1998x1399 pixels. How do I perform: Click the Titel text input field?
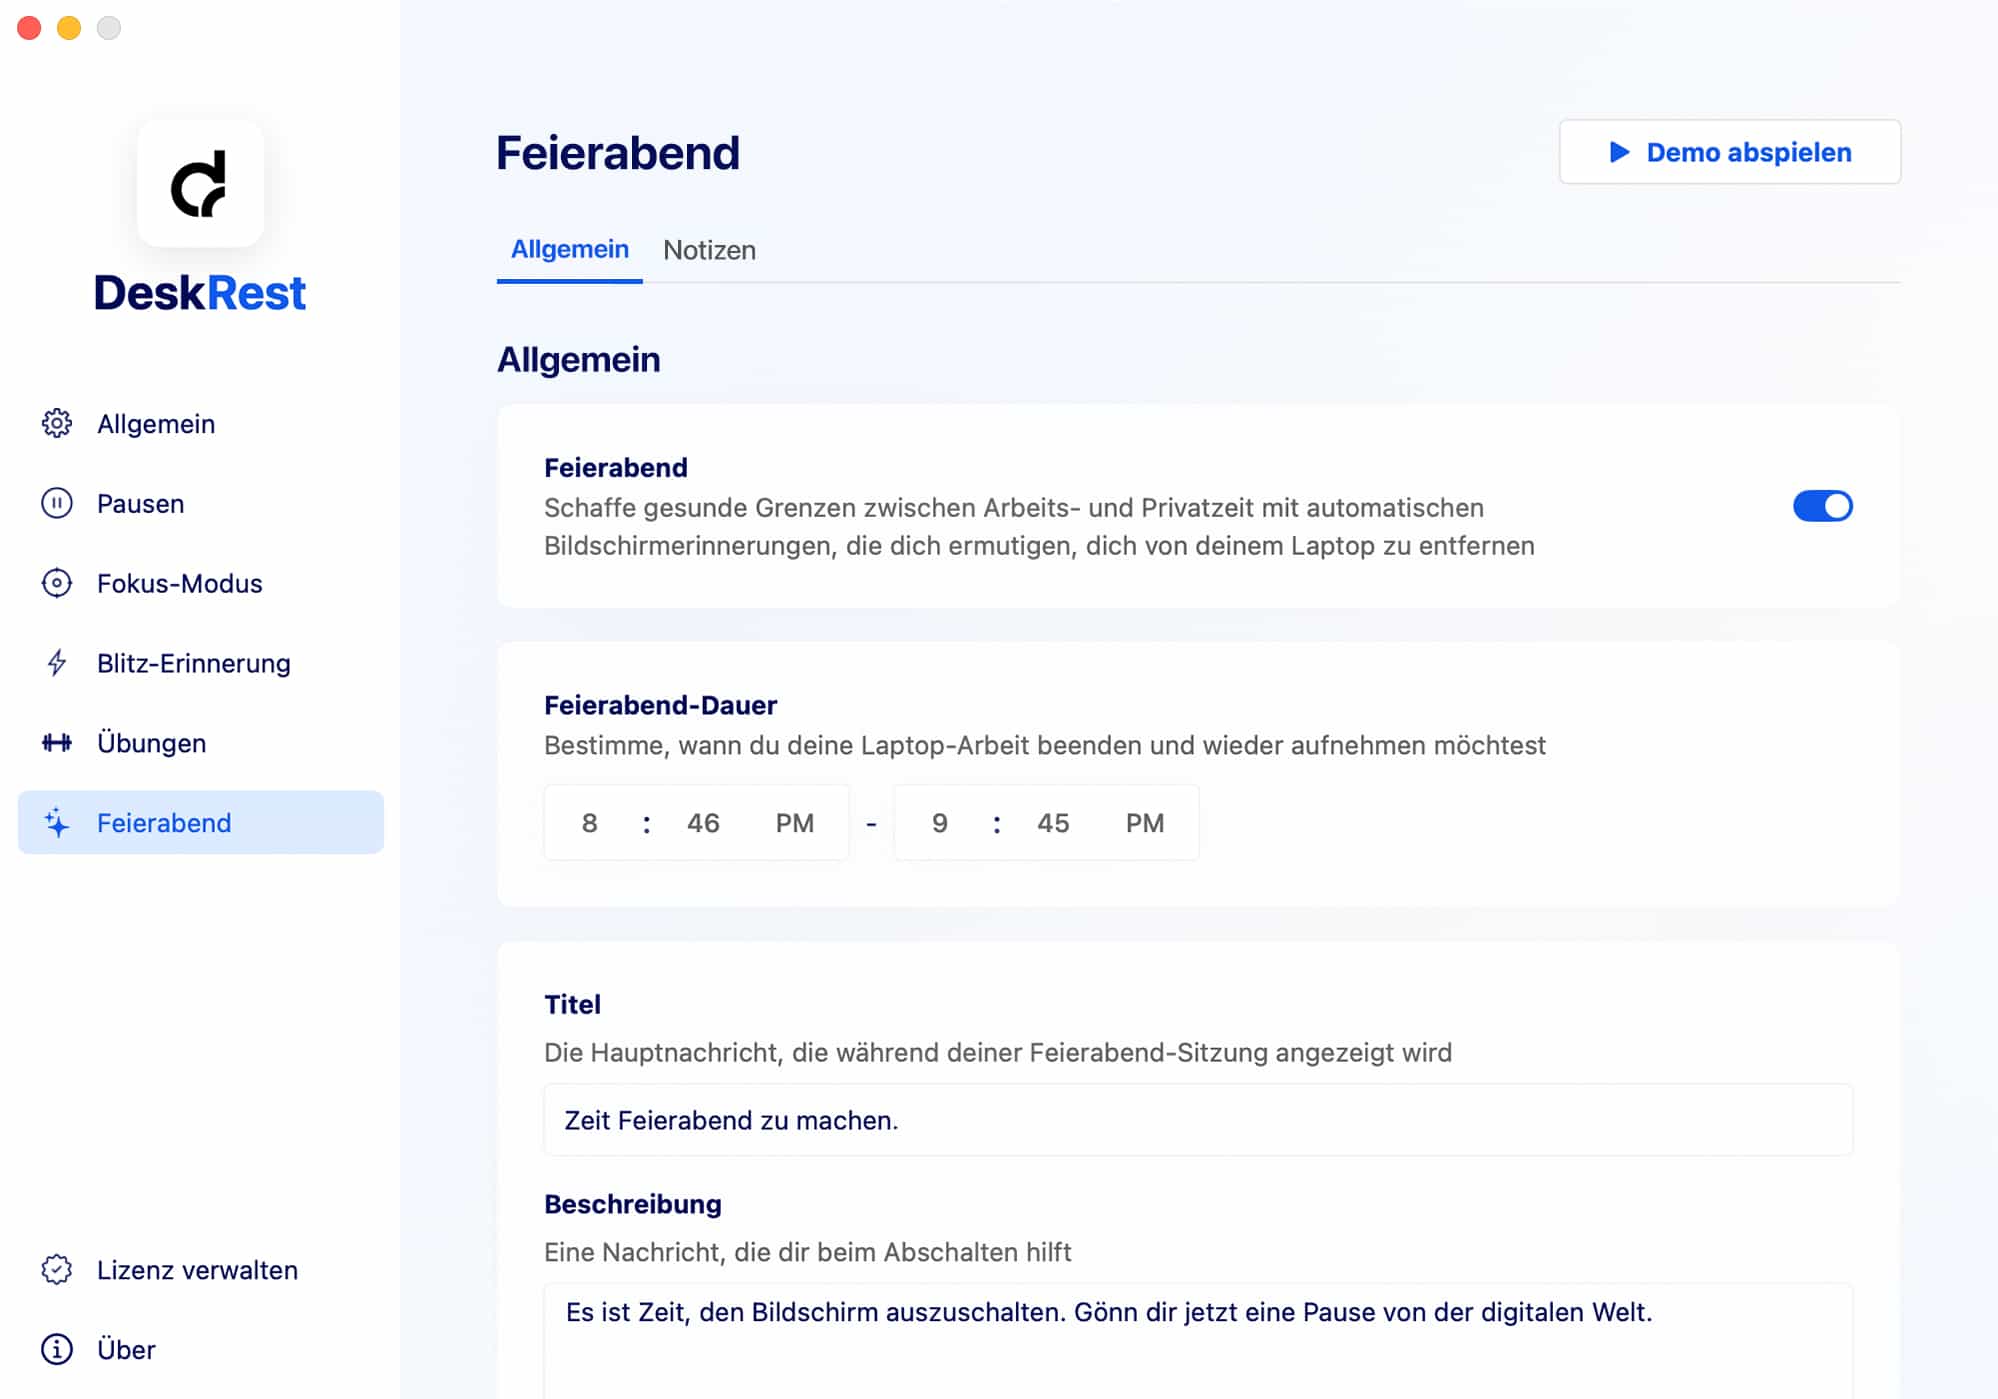1198,1120
